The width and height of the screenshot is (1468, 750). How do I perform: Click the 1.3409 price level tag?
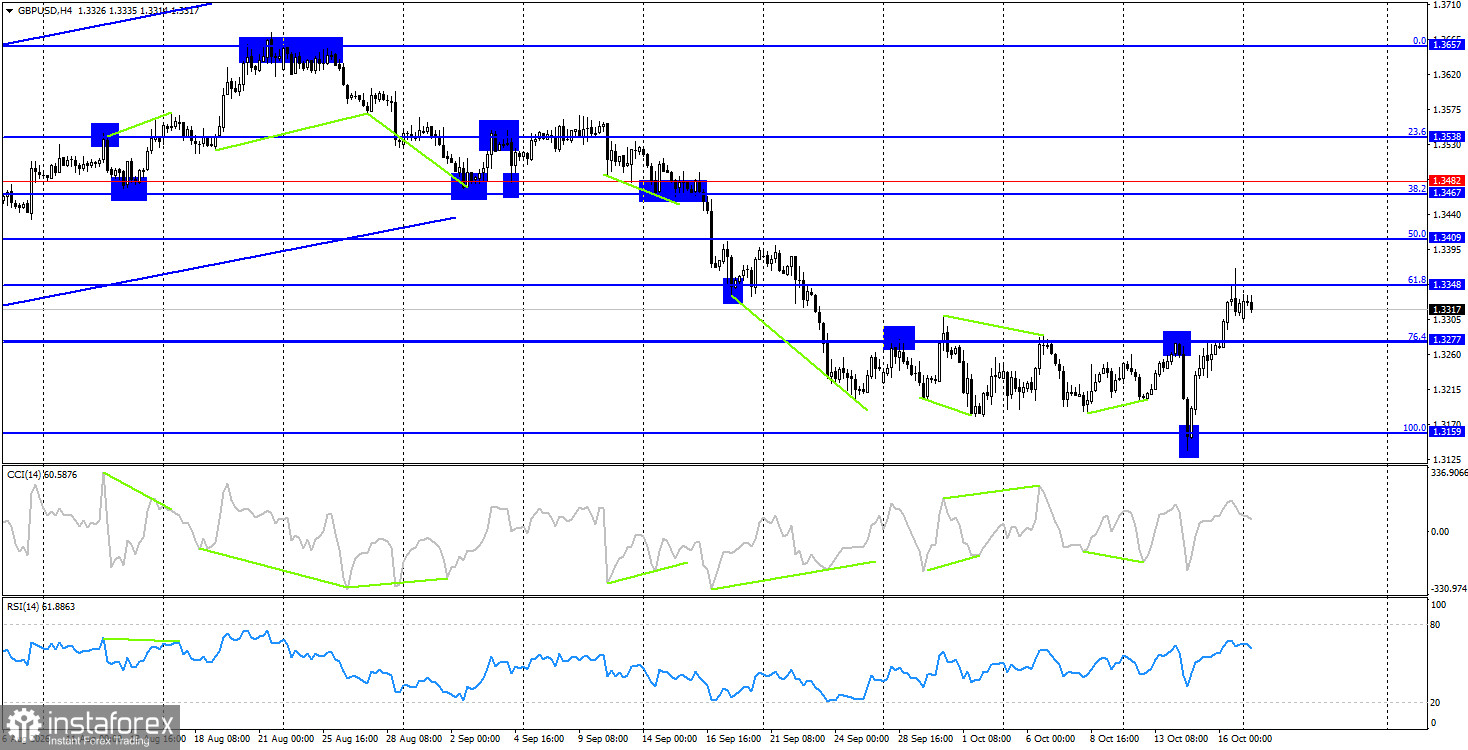[x=1447, y=238]
